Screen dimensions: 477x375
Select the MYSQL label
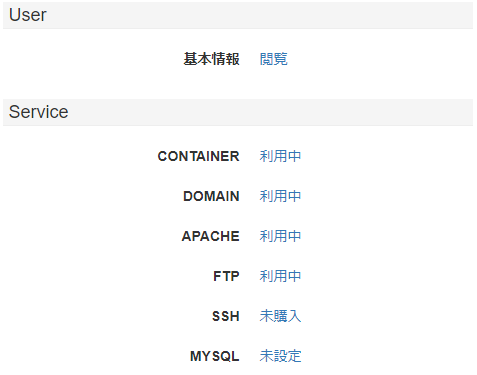[x=215, y=356]
